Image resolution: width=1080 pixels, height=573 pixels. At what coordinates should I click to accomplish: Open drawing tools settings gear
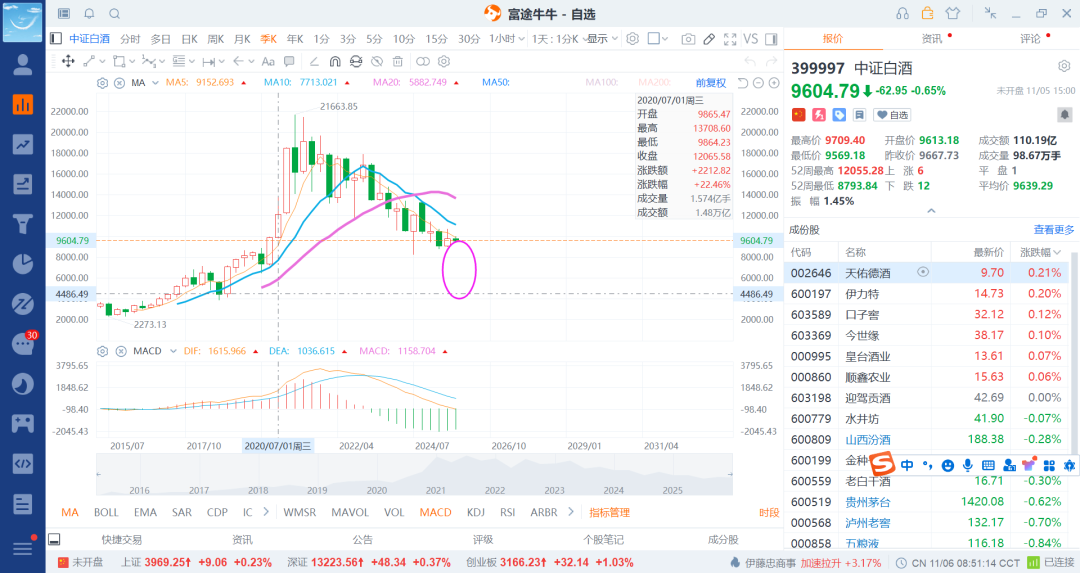(x=444, y=61)
